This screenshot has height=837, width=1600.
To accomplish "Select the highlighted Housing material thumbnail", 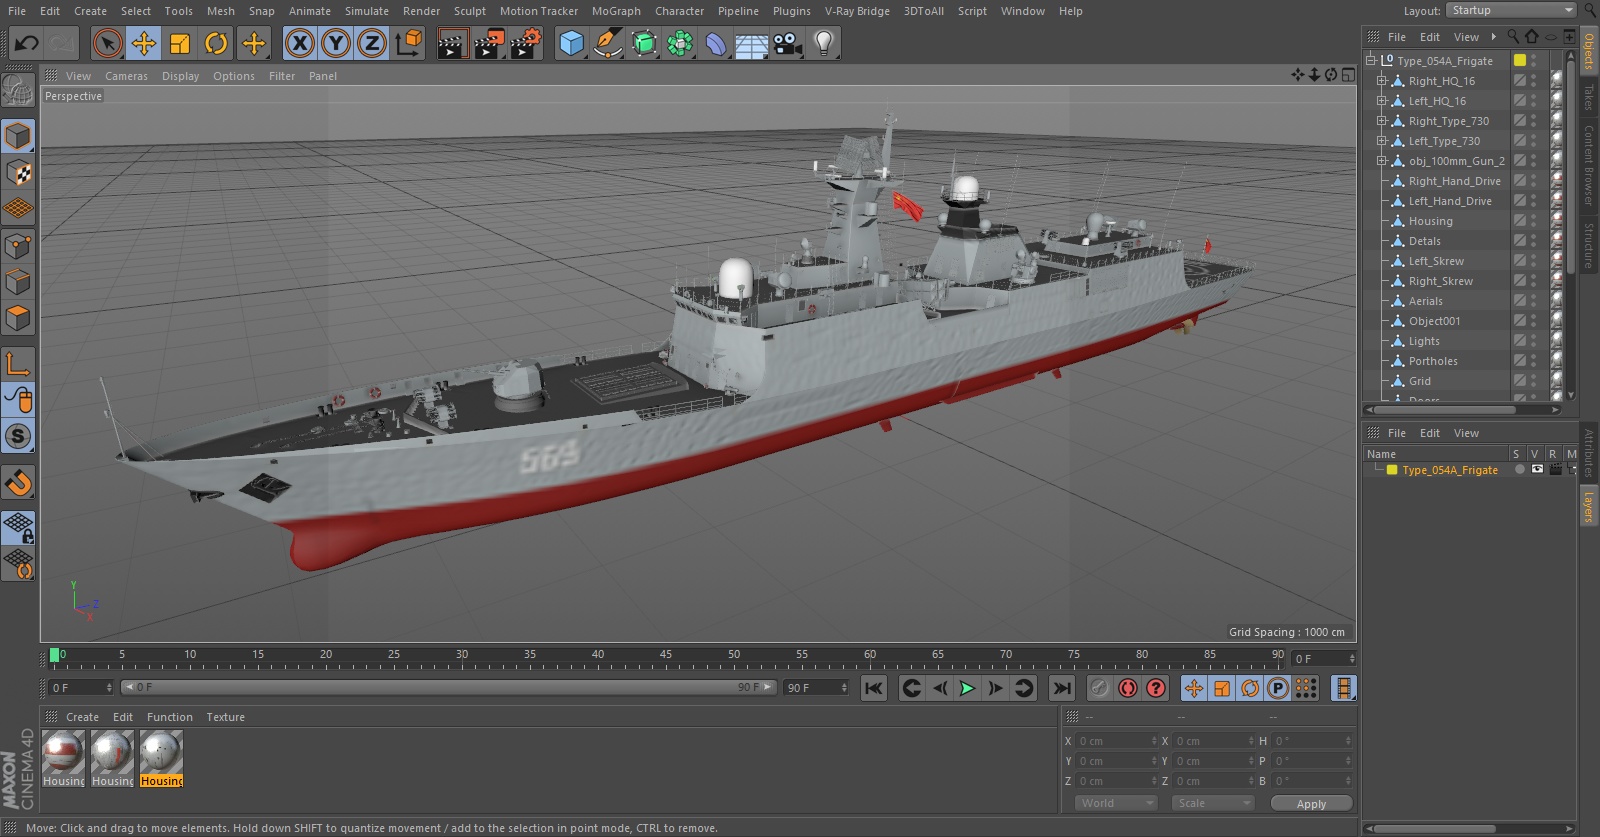I will click(161, 752).
